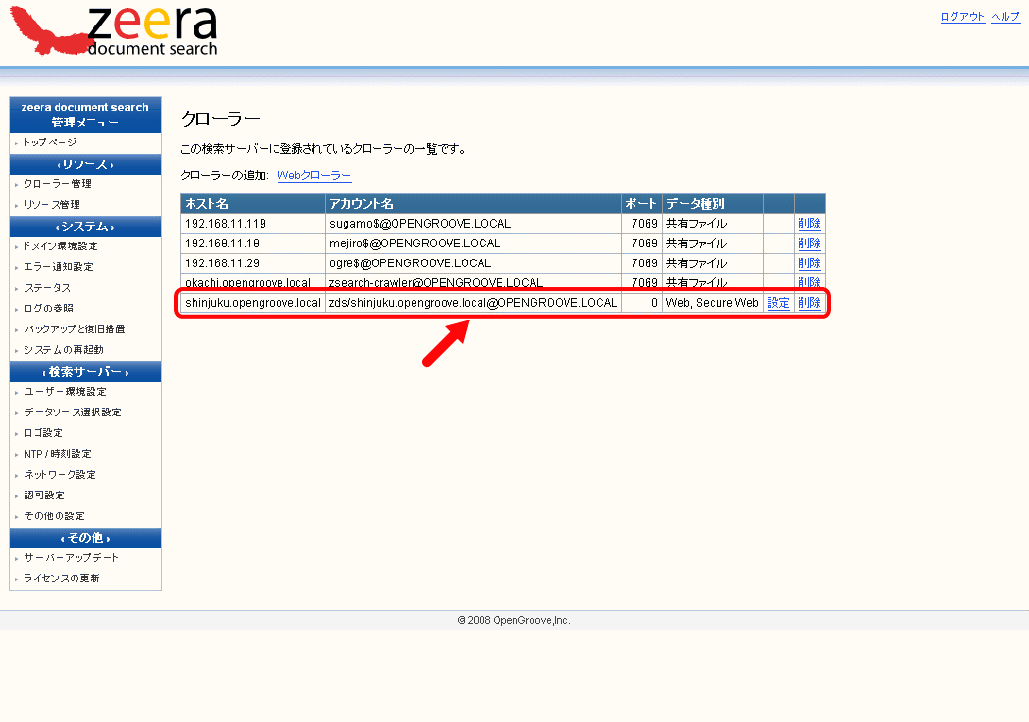The image size is (1029, 722).
Task: Click the データ種別 column header
Action: pyautogui.click(x=713, y=203)
